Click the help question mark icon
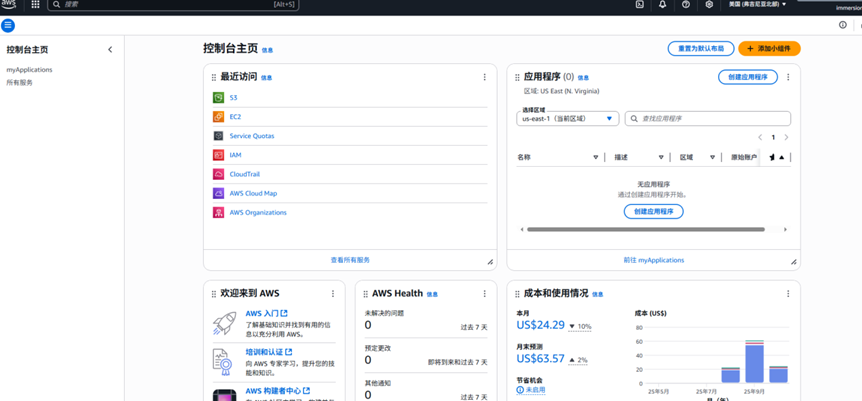The width and height of the screenshot is (862, 401). 686,5
